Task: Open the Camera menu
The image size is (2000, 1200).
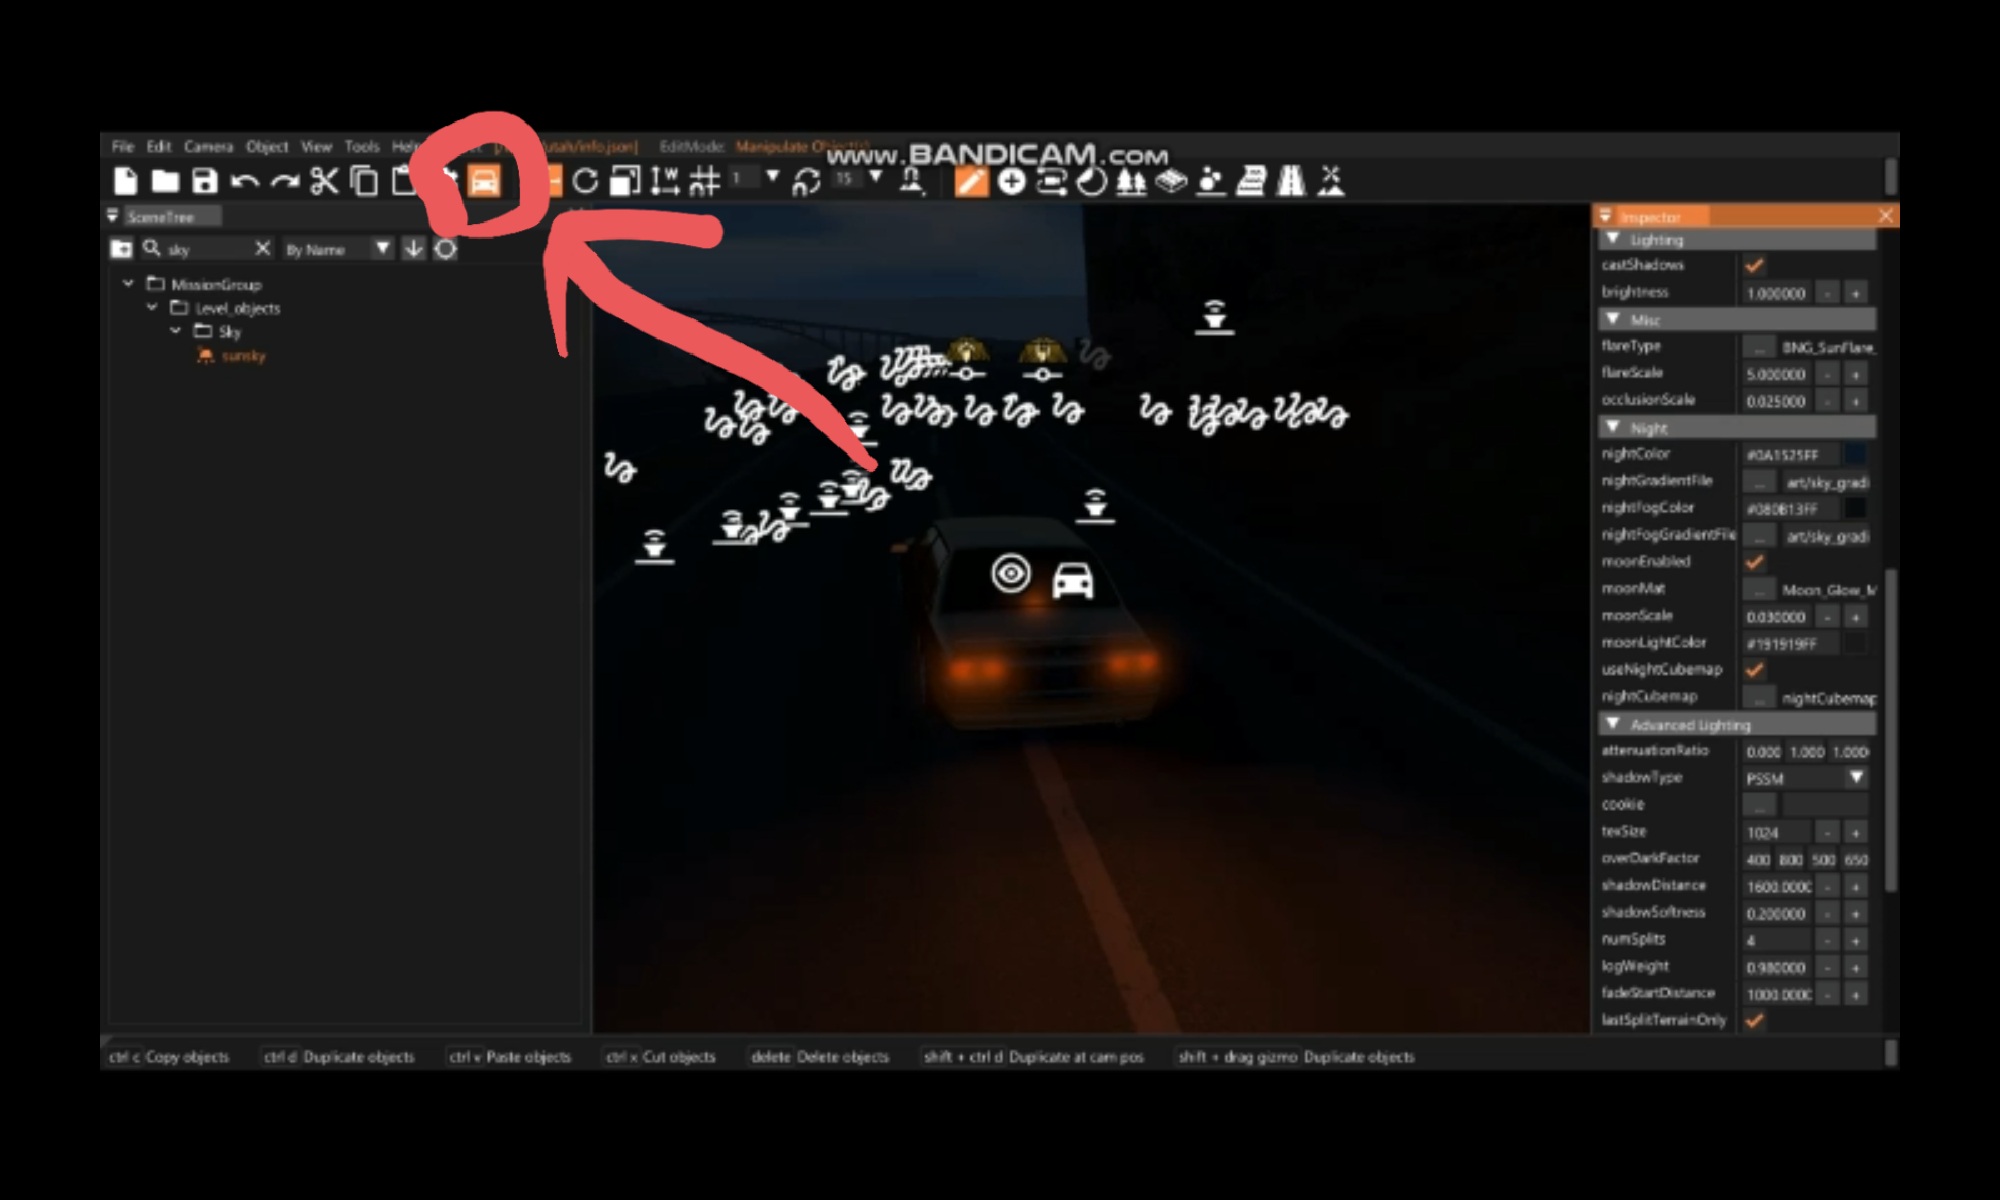Action: click(208, 146)
